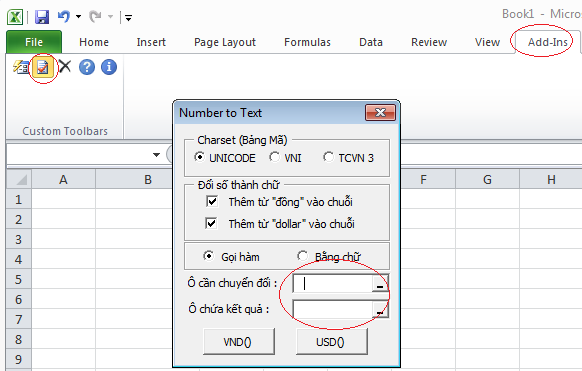This screenshot has width=582, height=371.
Task: Uncheck Thêm từ "đồng" vào chuỗi
Action: click(212, 201)
